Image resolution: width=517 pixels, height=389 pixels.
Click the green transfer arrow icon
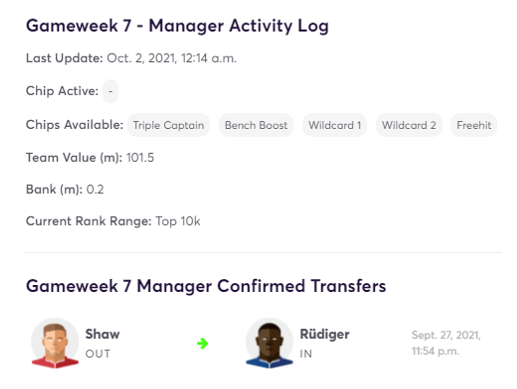tap(202, 343)
